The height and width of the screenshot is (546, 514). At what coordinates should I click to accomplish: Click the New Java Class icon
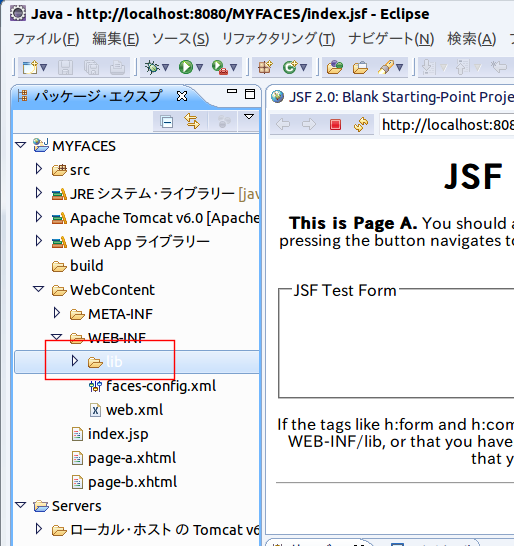pyautogui.click(x=290, y=67)
